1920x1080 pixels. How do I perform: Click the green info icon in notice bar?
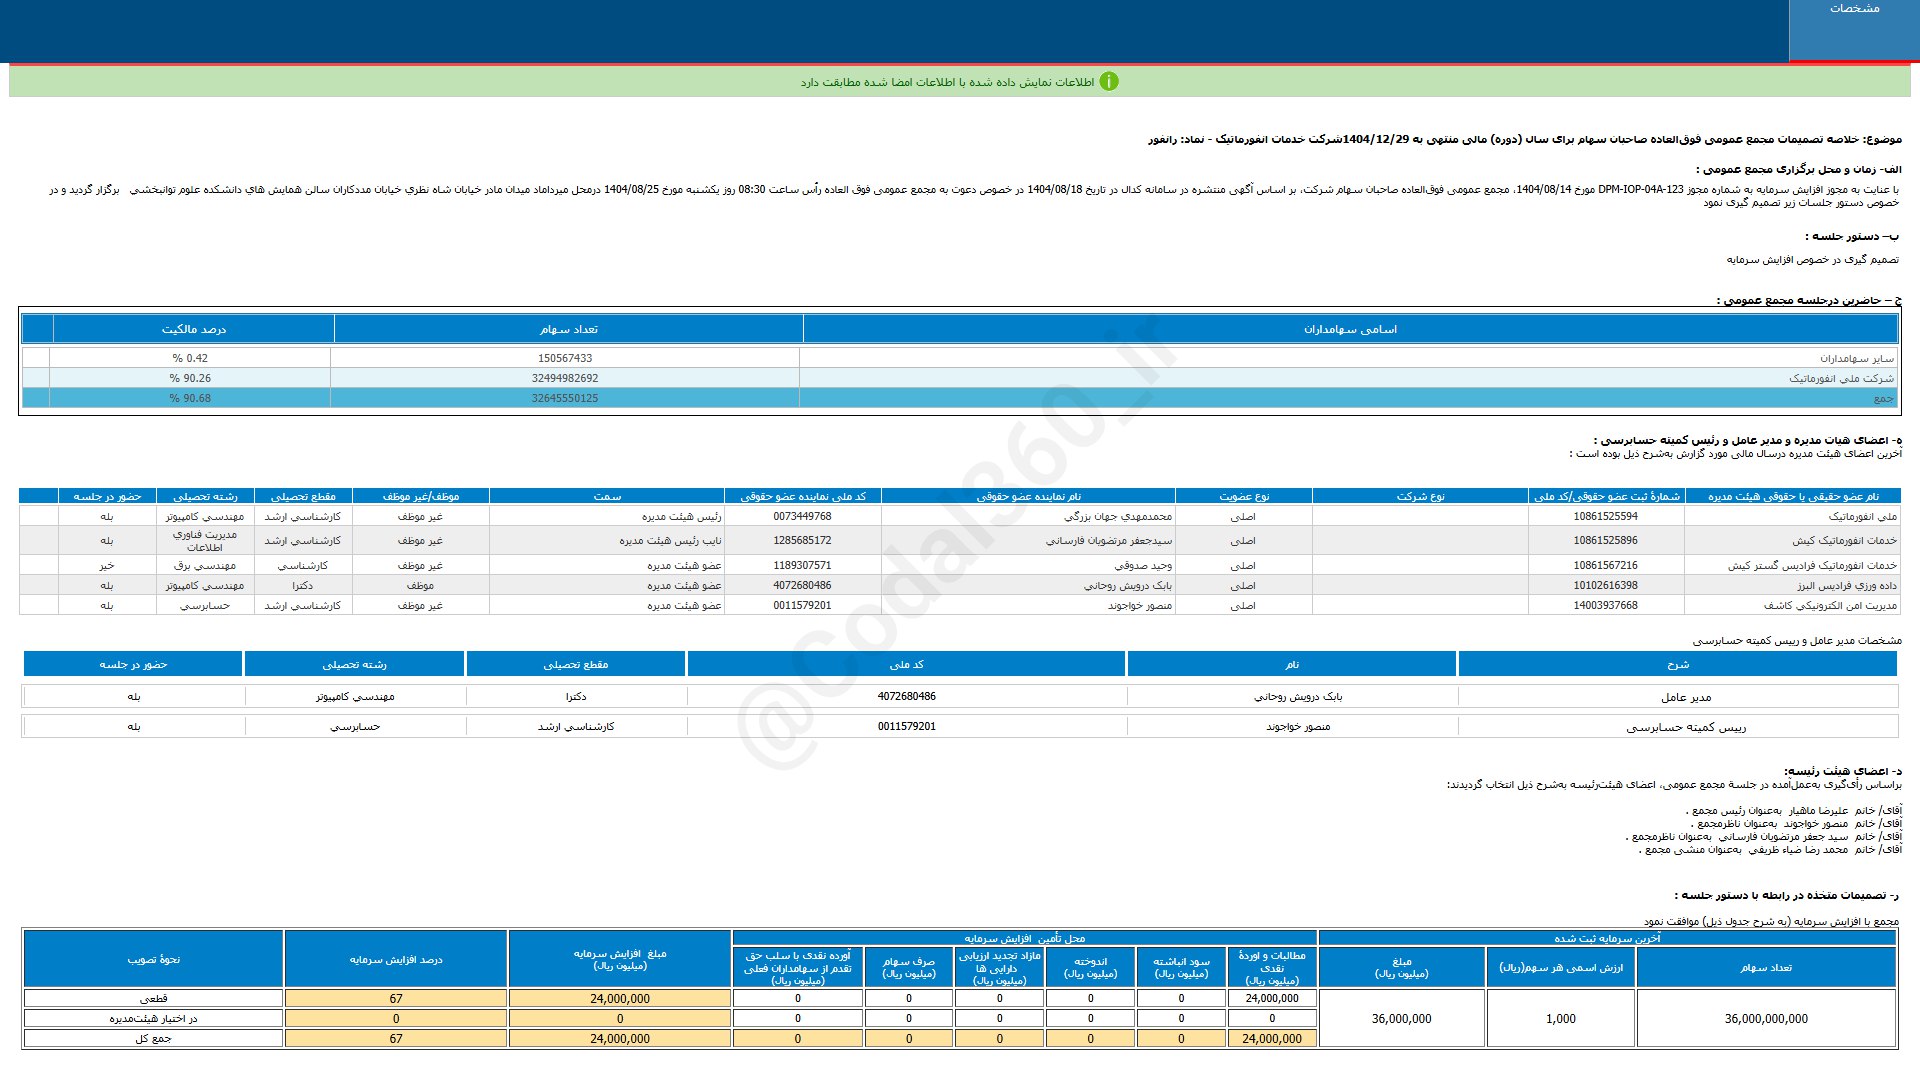[x=1108, y=82]
